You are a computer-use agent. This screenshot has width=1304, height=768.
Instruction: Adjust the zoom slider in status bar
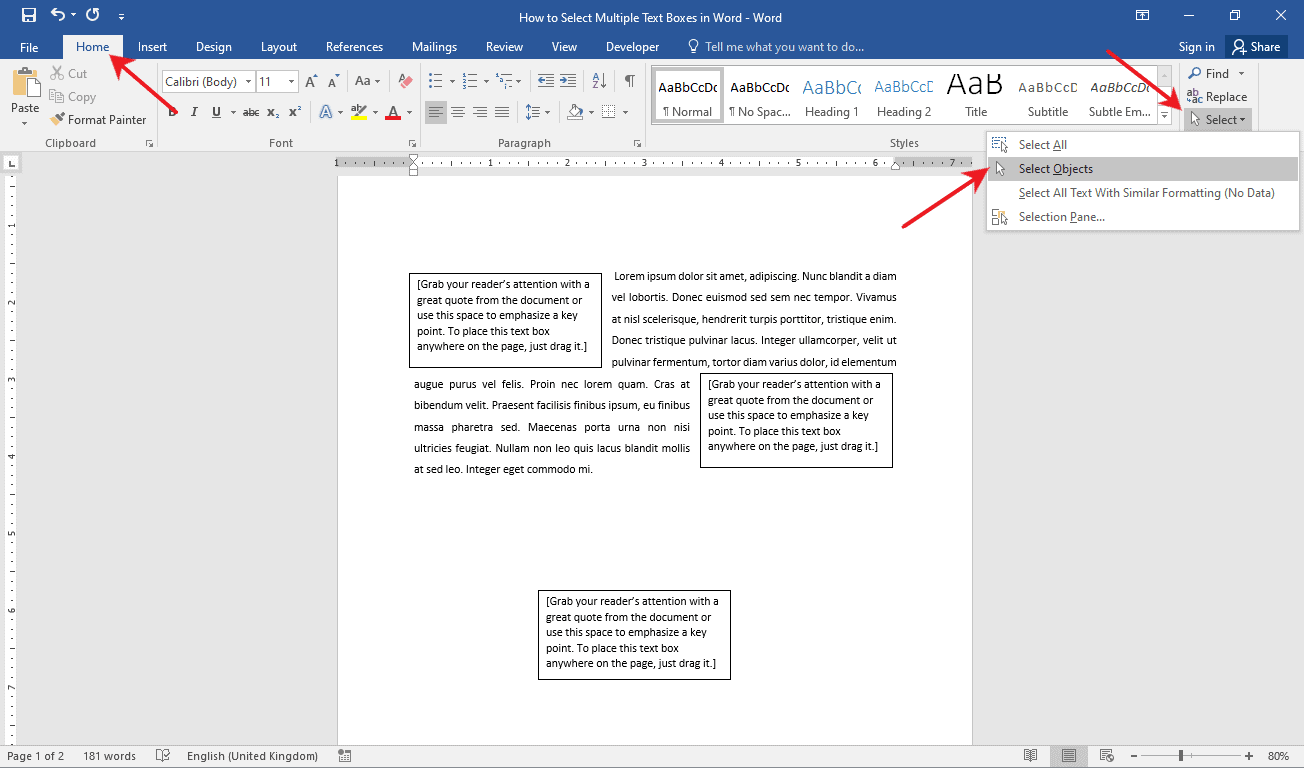1181,756
